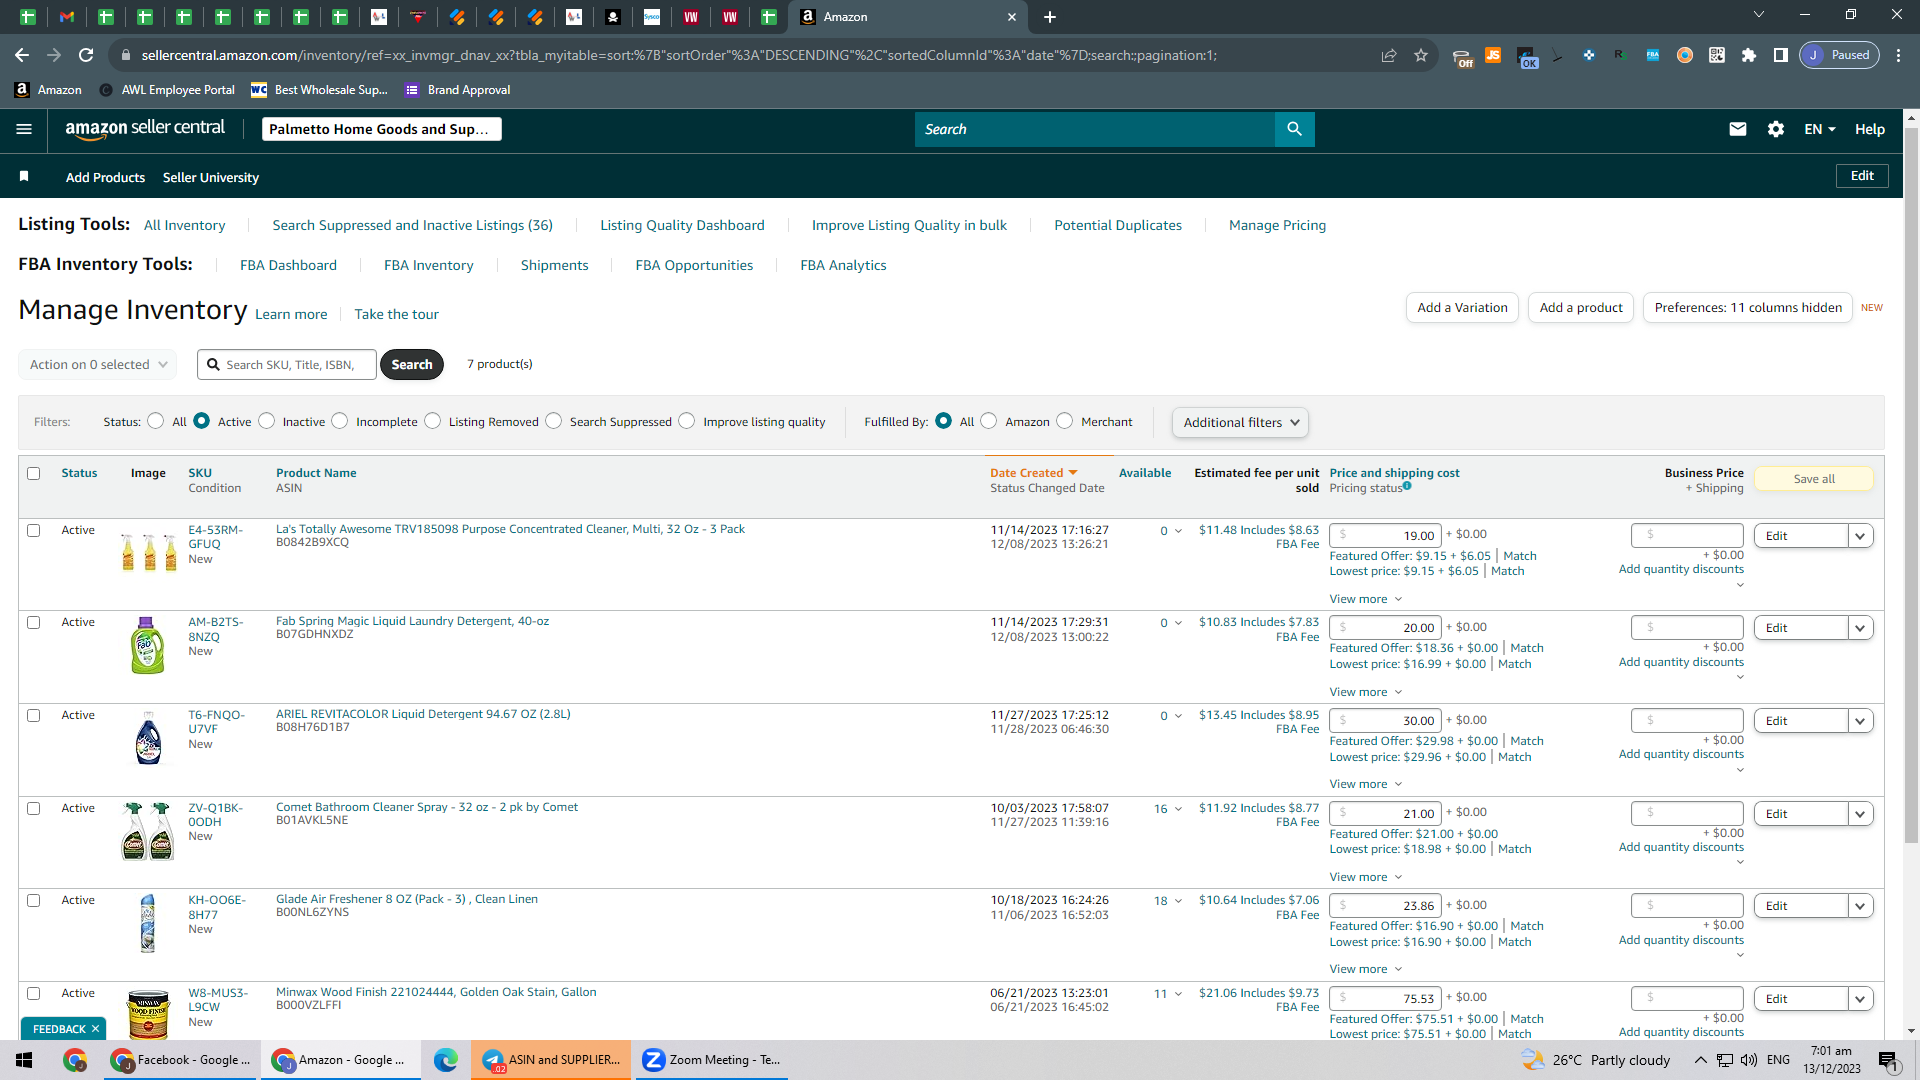Click the Add a product button
The image size is (1920, 1080).
(1581, 308)
